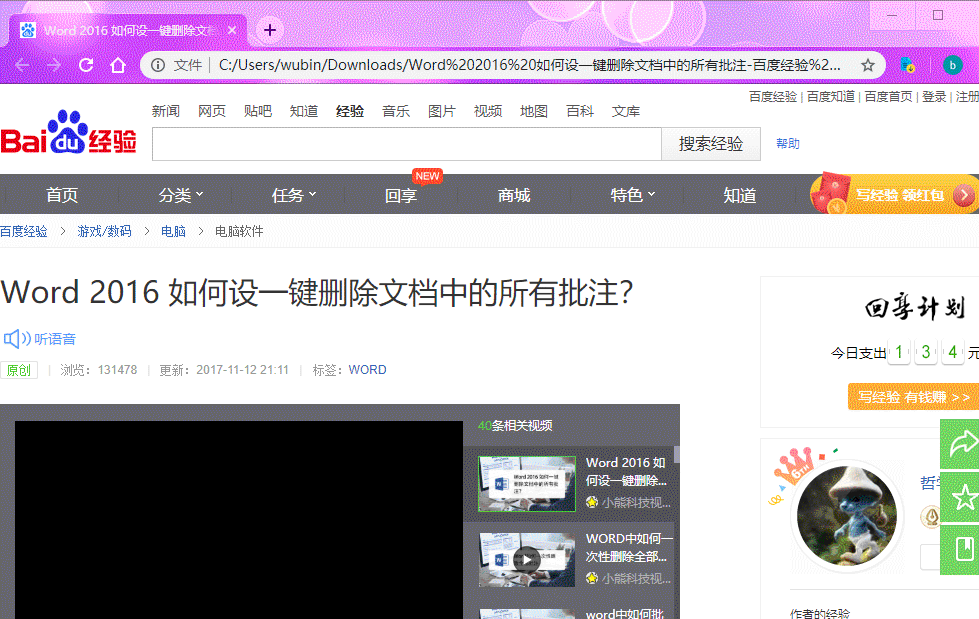Screen dimensions: 979x619
Task: Open the 帮助 help link
Action: (x=787, y=144)
